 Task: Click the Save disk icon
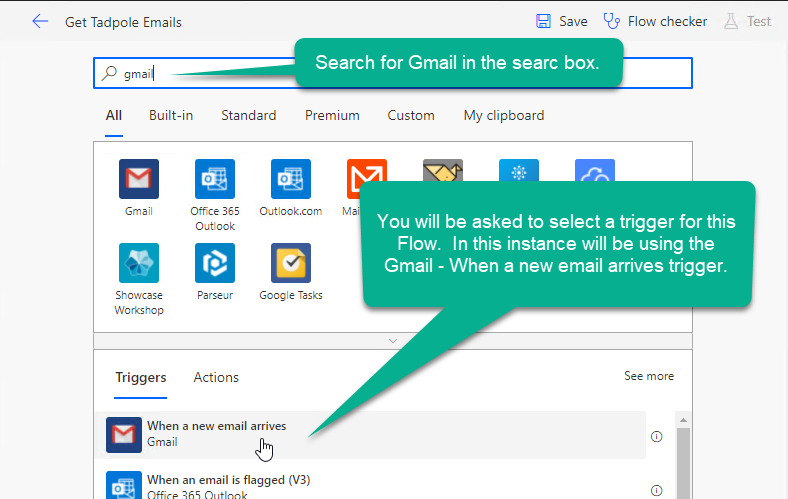coord(543,21)
